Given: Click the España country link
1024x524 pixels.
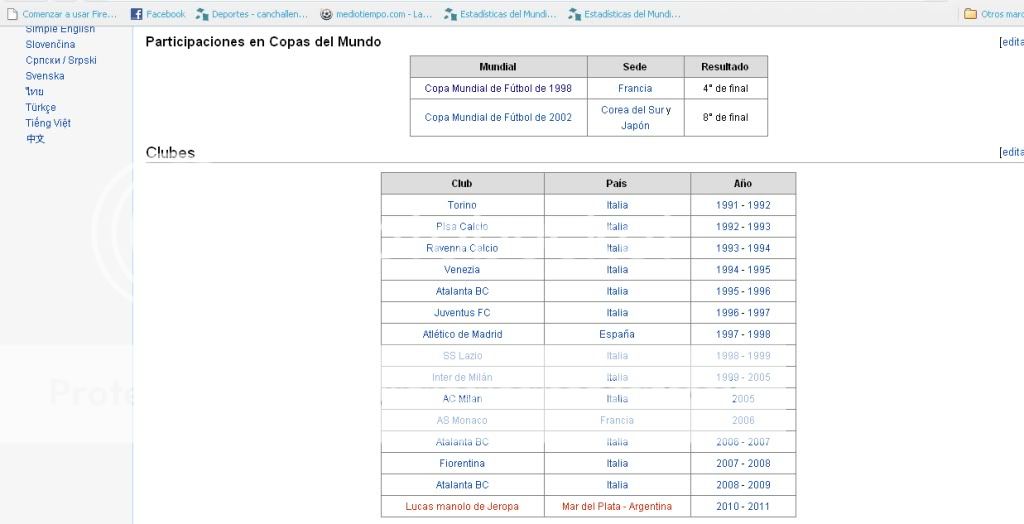Looking at the screenshot, I should coord(617,334).
